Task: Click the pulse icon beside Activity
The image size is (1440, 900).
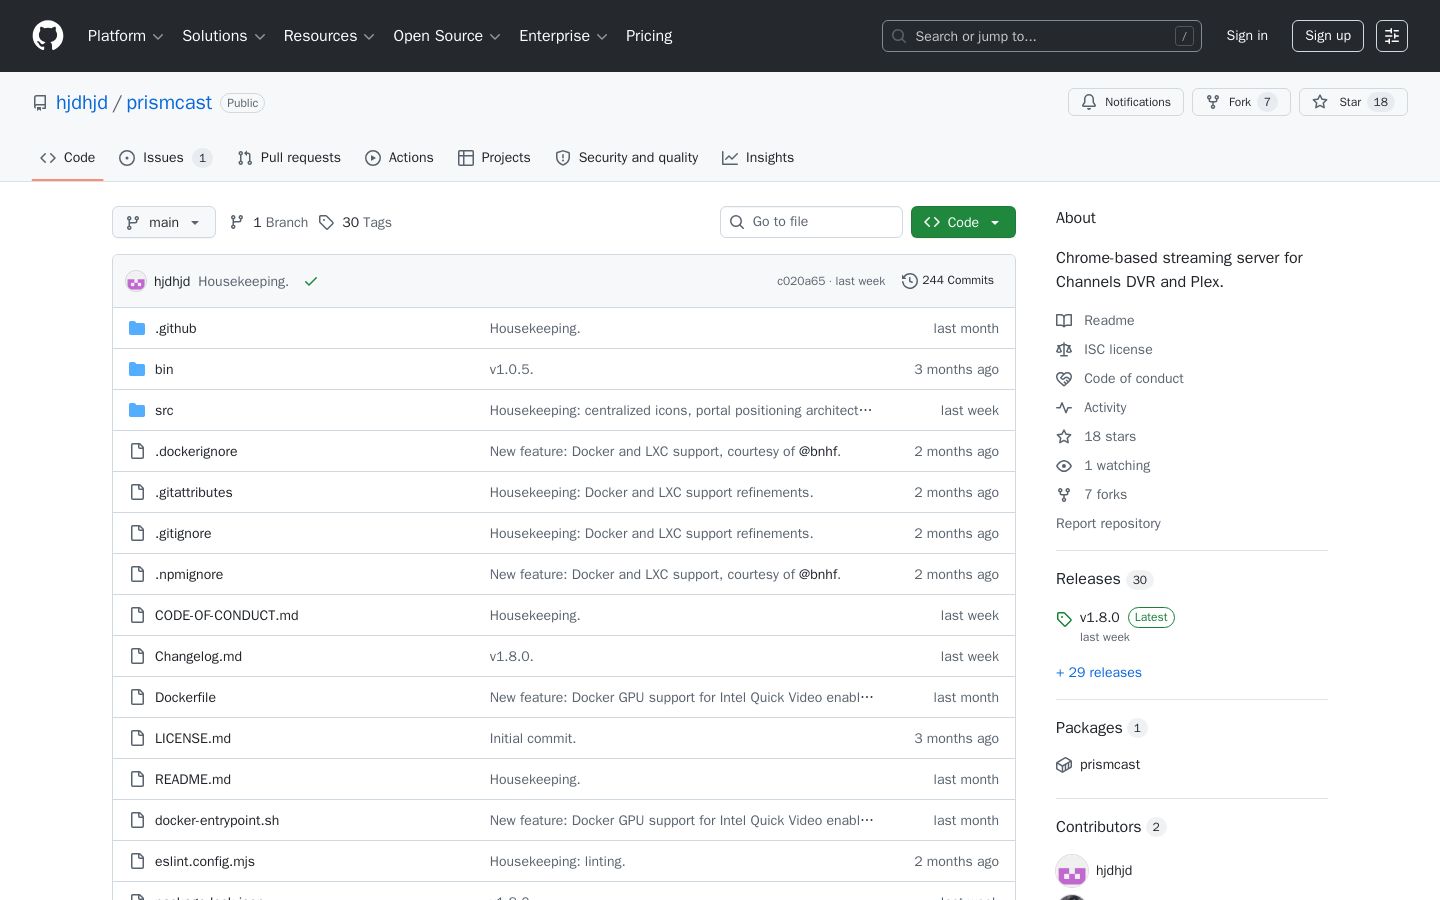Action: (x=1064, y=407)
